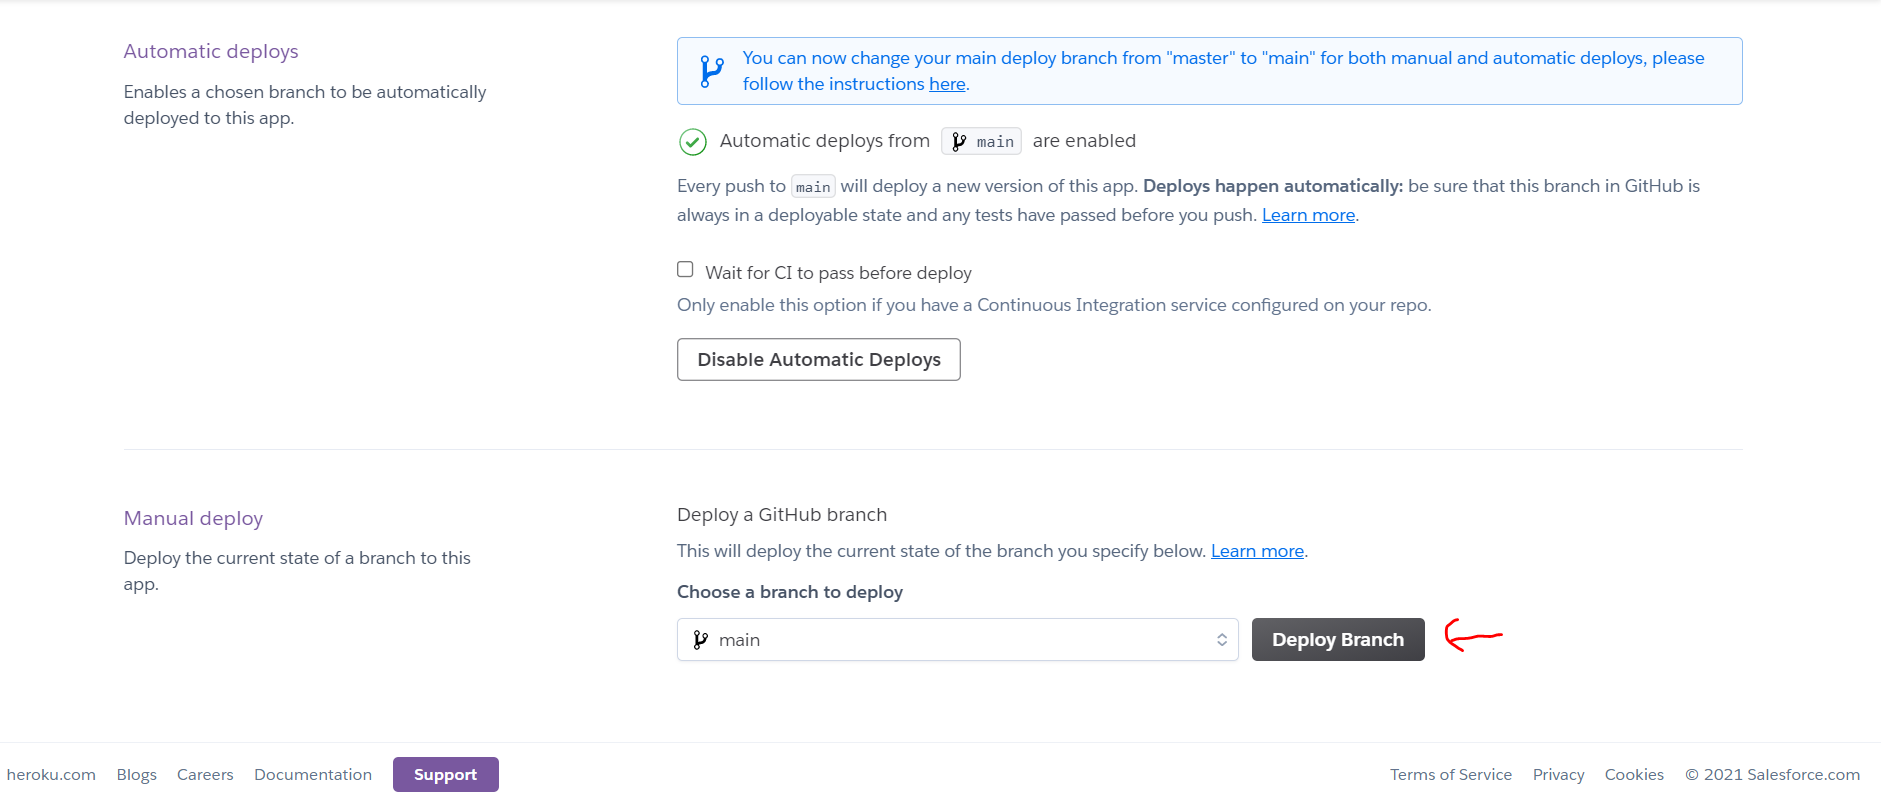Click the Support button in the footer
The height and width of the screenshot is (794, 1881).
tap(445, 775)
